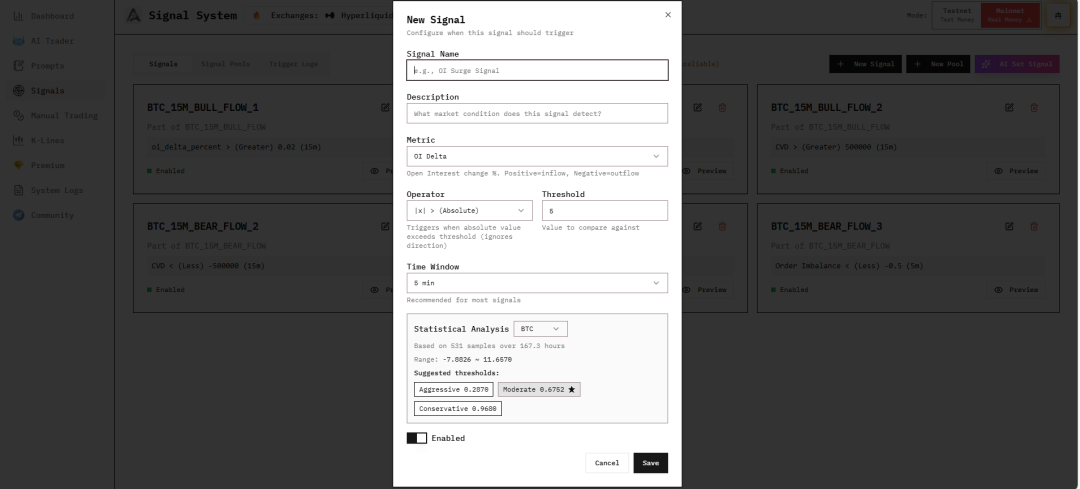Edit the BTC_15M_BEAR_FLOW_3 signal
The height and width of the screenshot is (489, 1080).
pos(1009,226)
